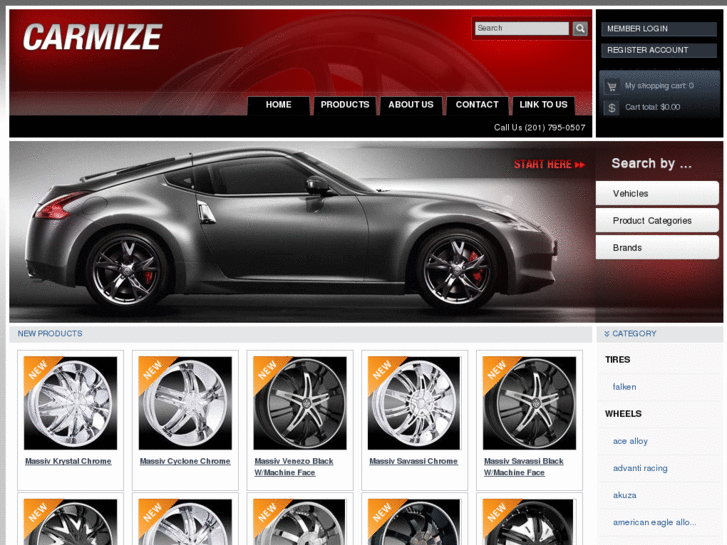Click the Search input field
The image size is (727, 545).
pos(522,28)
